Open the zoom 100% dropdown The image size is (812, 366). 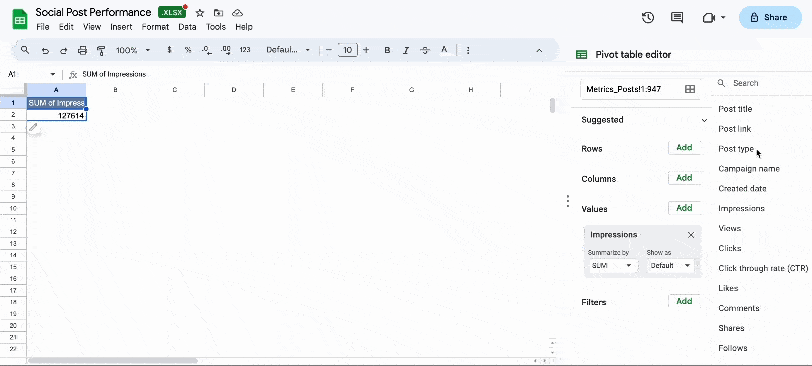click(x=133, y=50)
